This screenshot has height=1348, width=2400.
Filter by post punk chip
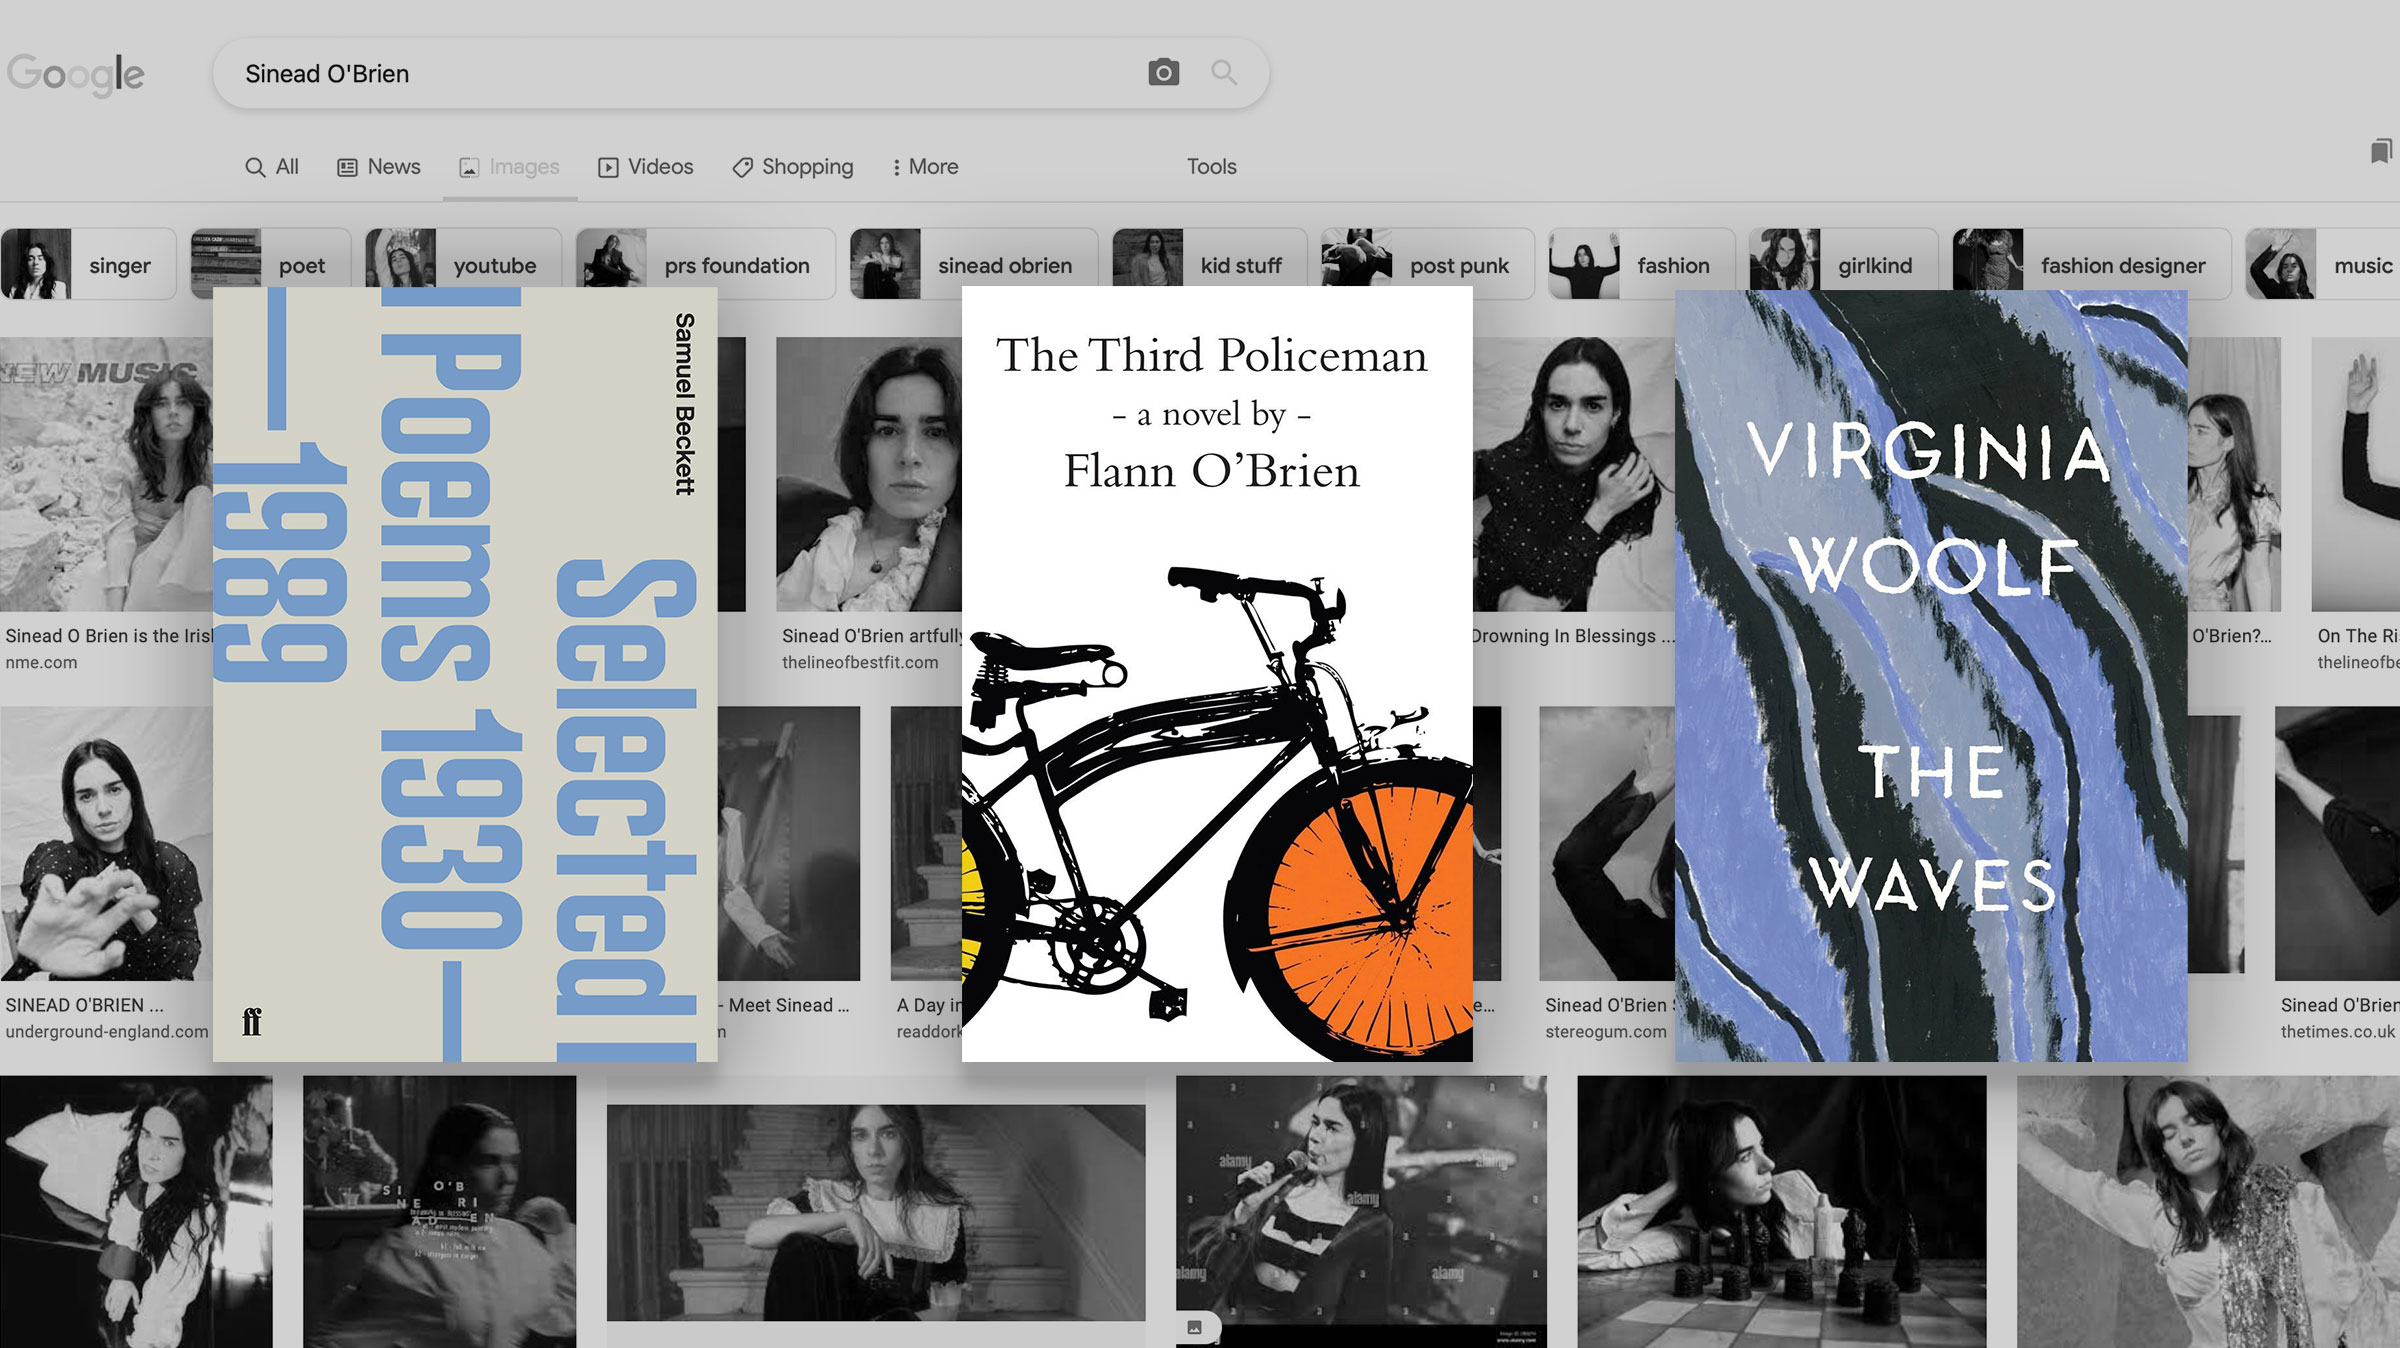point(1427,264)
